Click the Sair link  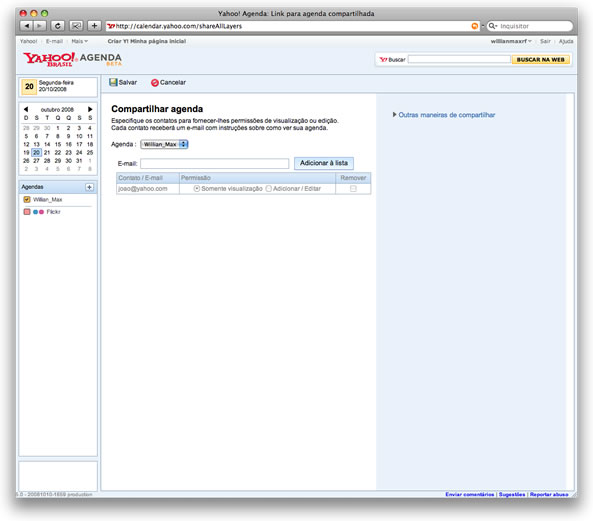pyautogui.click(x=545, y=41)
